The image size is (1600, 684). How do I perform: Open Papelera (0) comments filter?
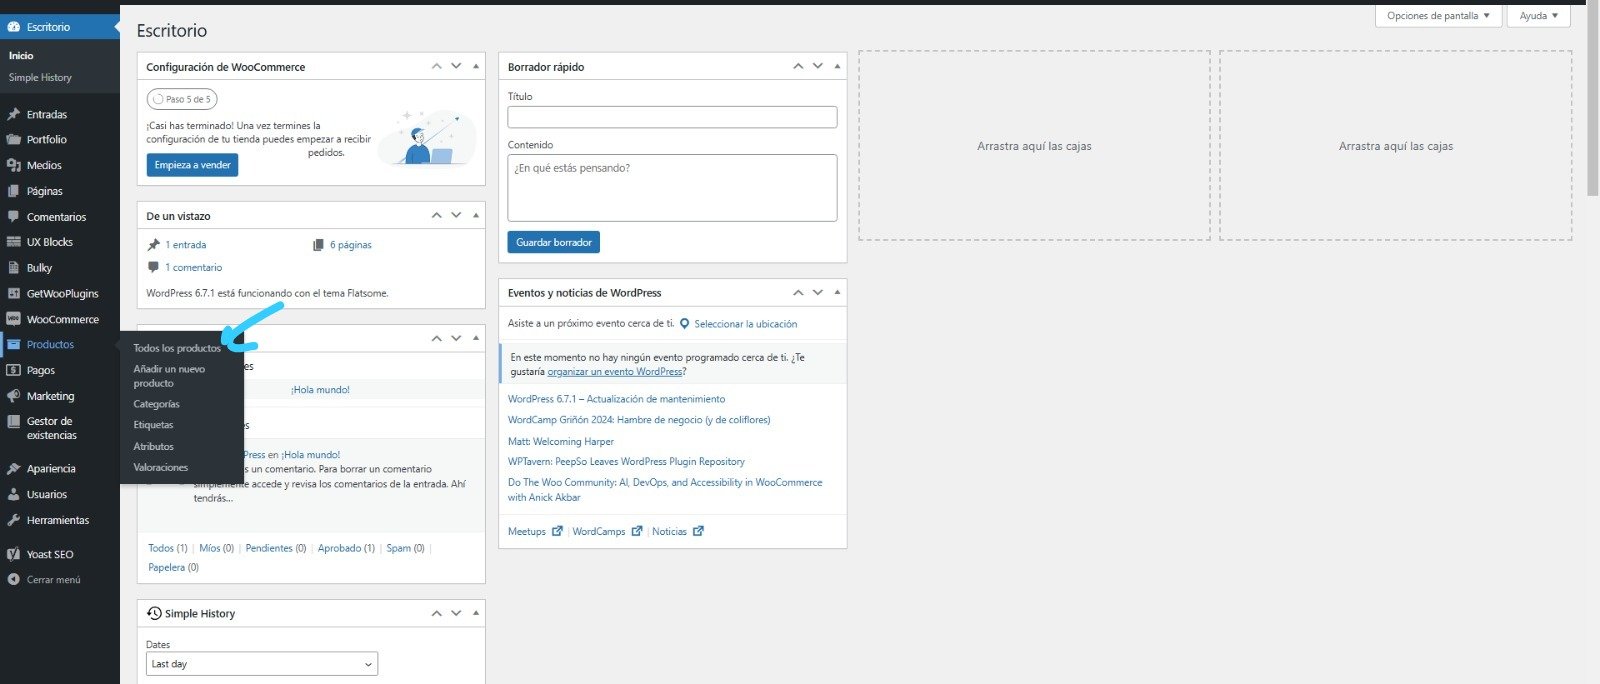coord(173,567)
